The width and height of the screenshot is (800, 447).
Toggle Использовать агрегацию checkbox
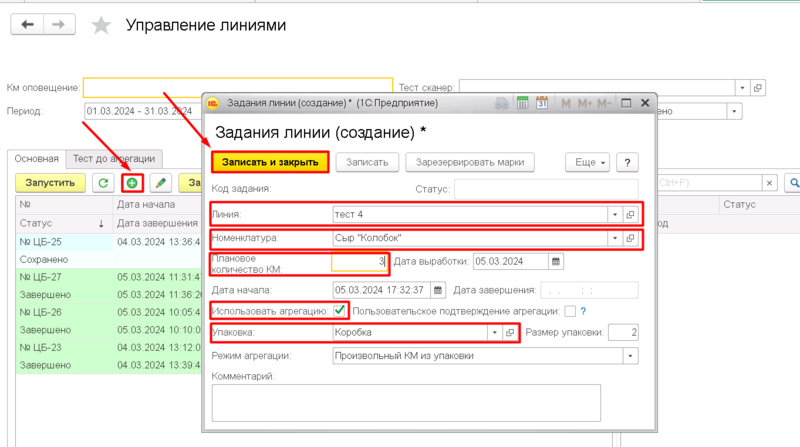tap(341, 310)
